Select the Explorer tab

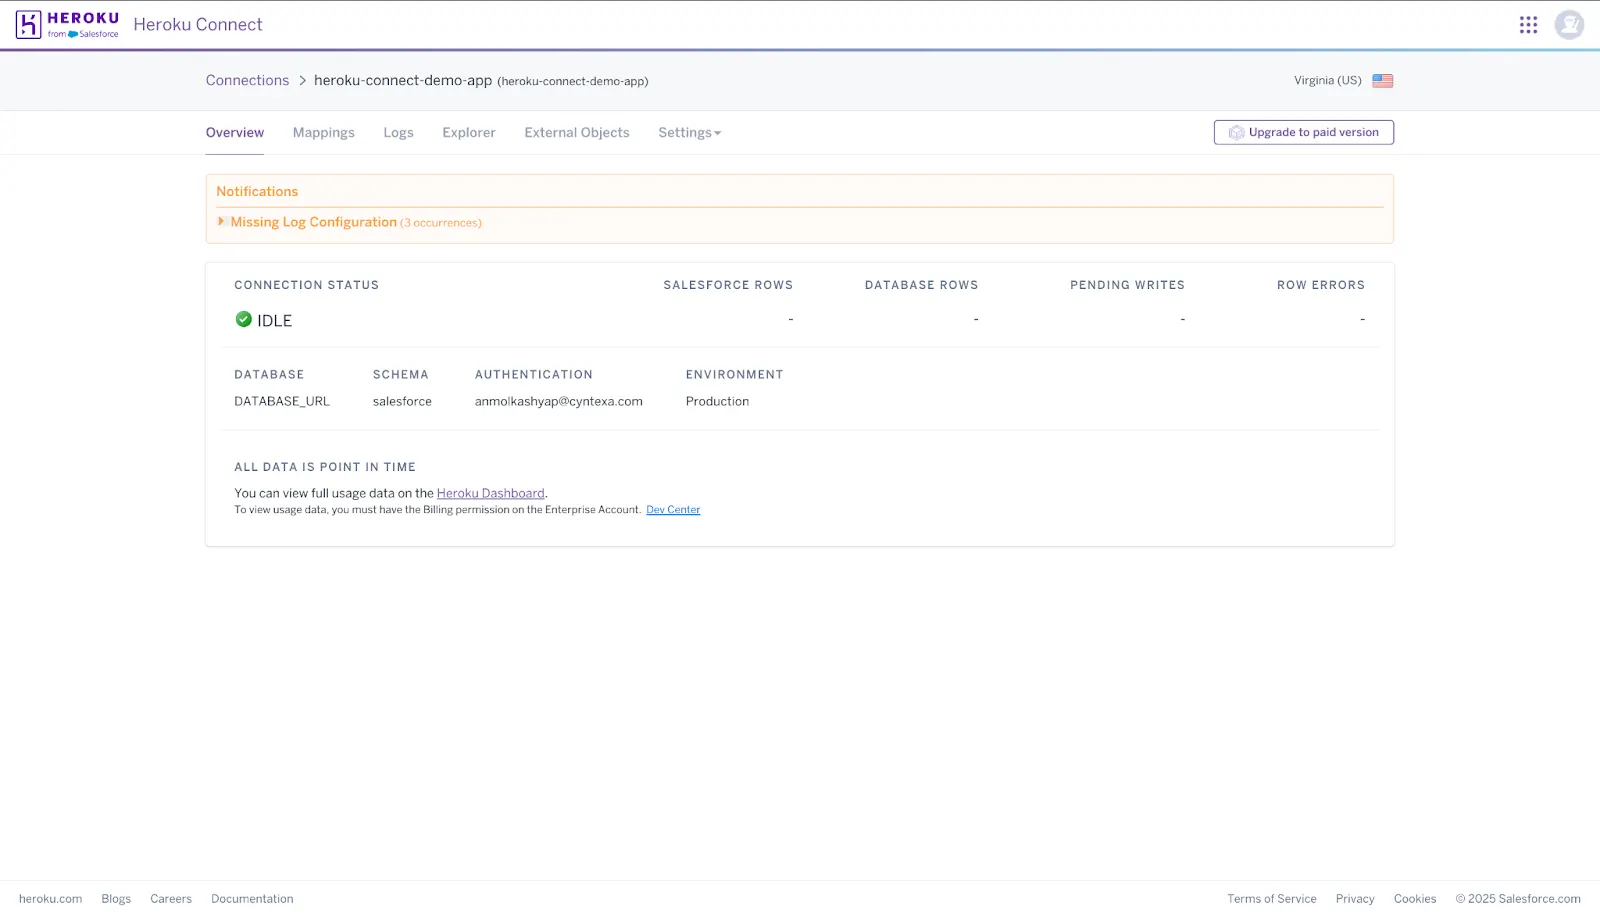[468, 132]
